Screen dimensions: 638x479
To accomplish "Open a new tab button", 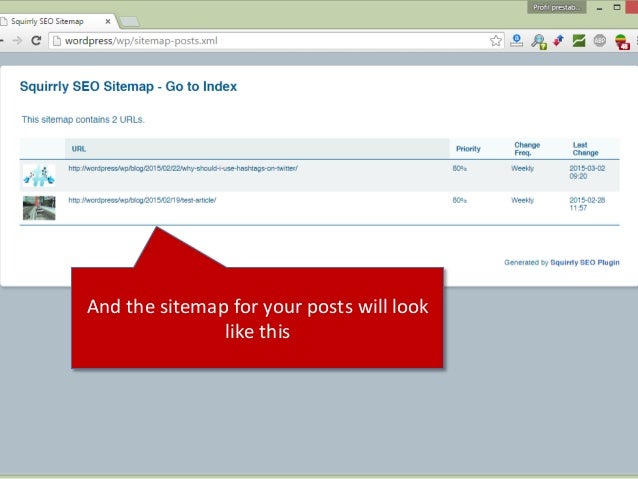I will [129, 22].
